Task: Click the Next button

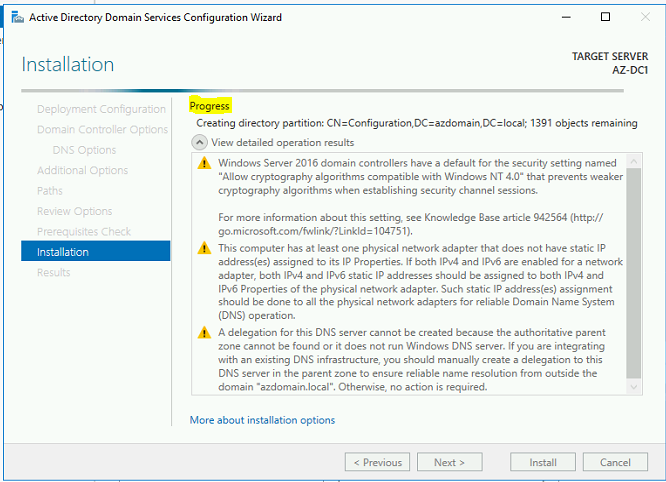Action: coord(449,462)
